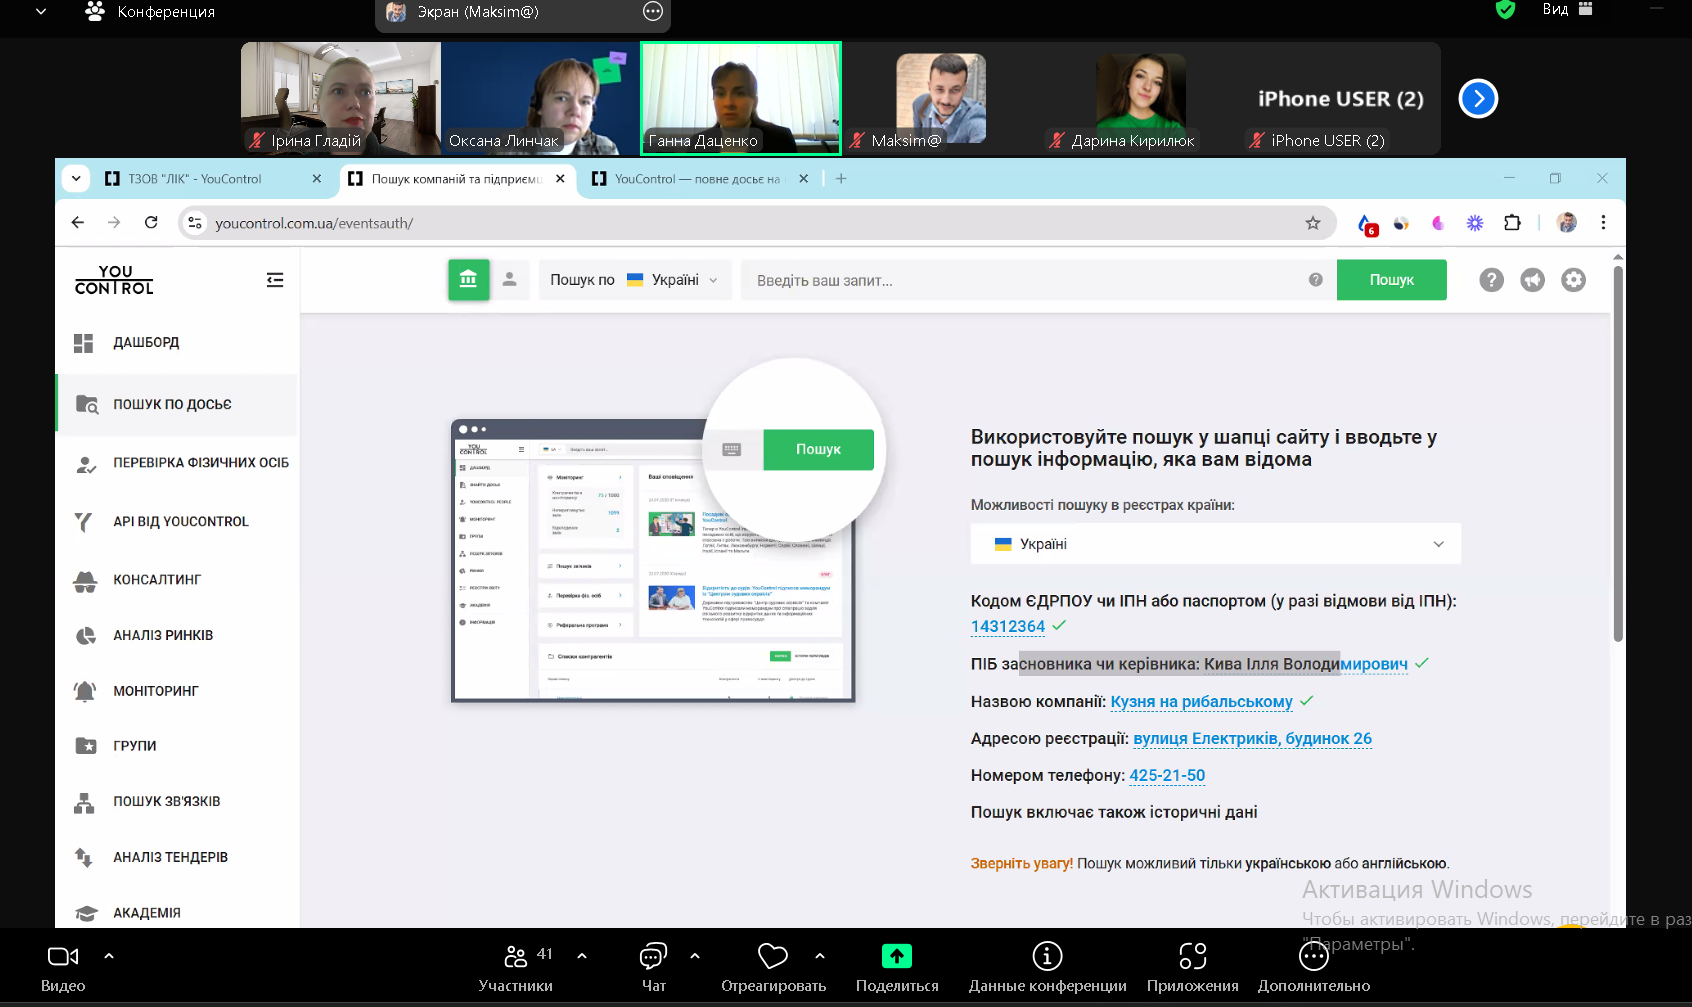Switch to person search icon
The height and width of the screenshot is (1007, 1692).
pyautogui.click(x=510, y=280)
